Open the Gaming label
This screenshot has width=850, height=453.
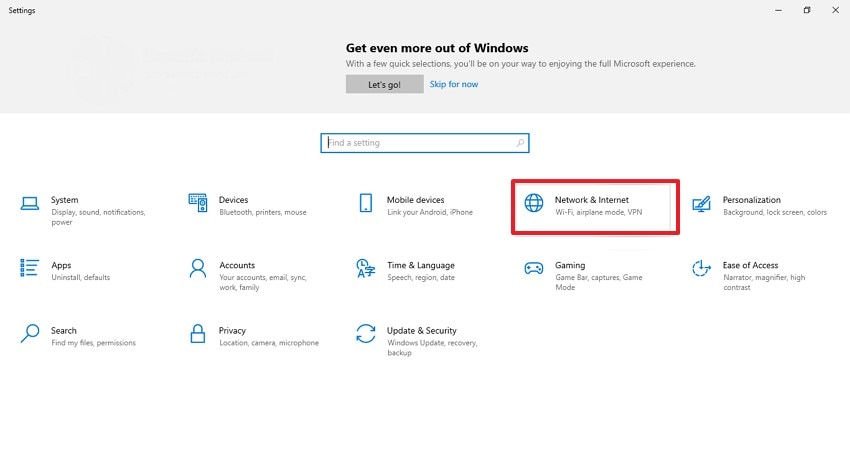coord(570,266)
